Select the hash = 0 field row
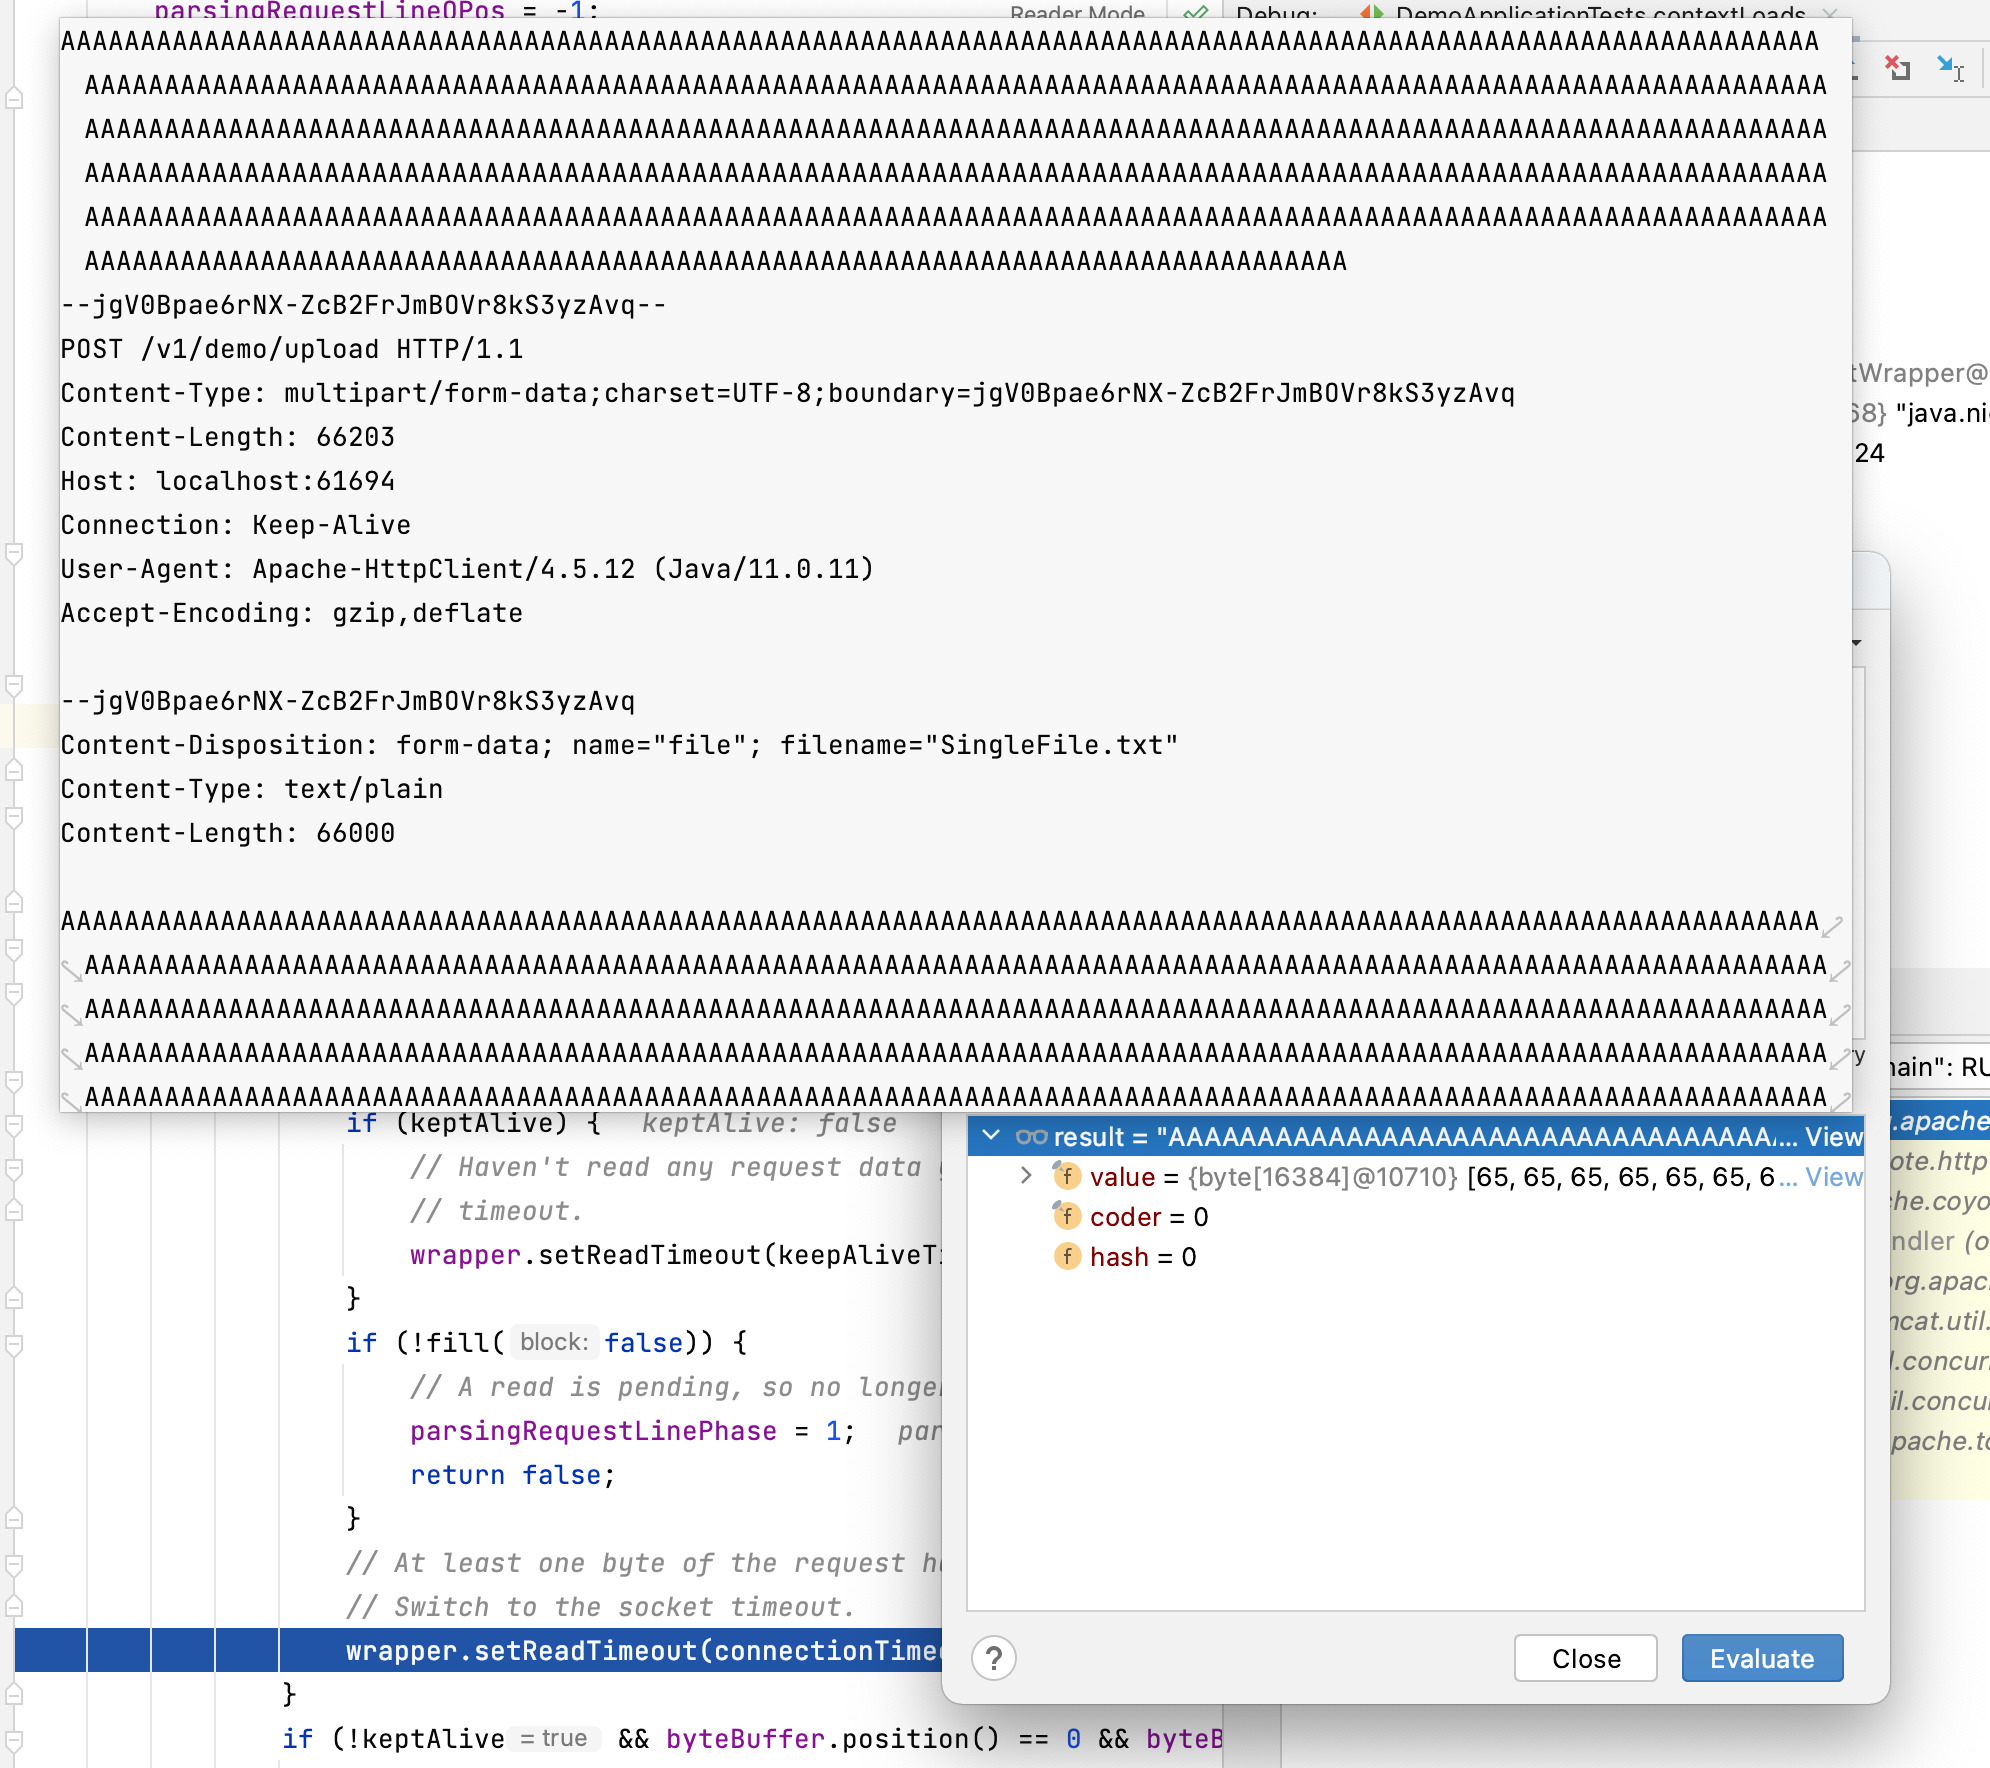1990x1768 pixels. [x=1415, y=1257]
